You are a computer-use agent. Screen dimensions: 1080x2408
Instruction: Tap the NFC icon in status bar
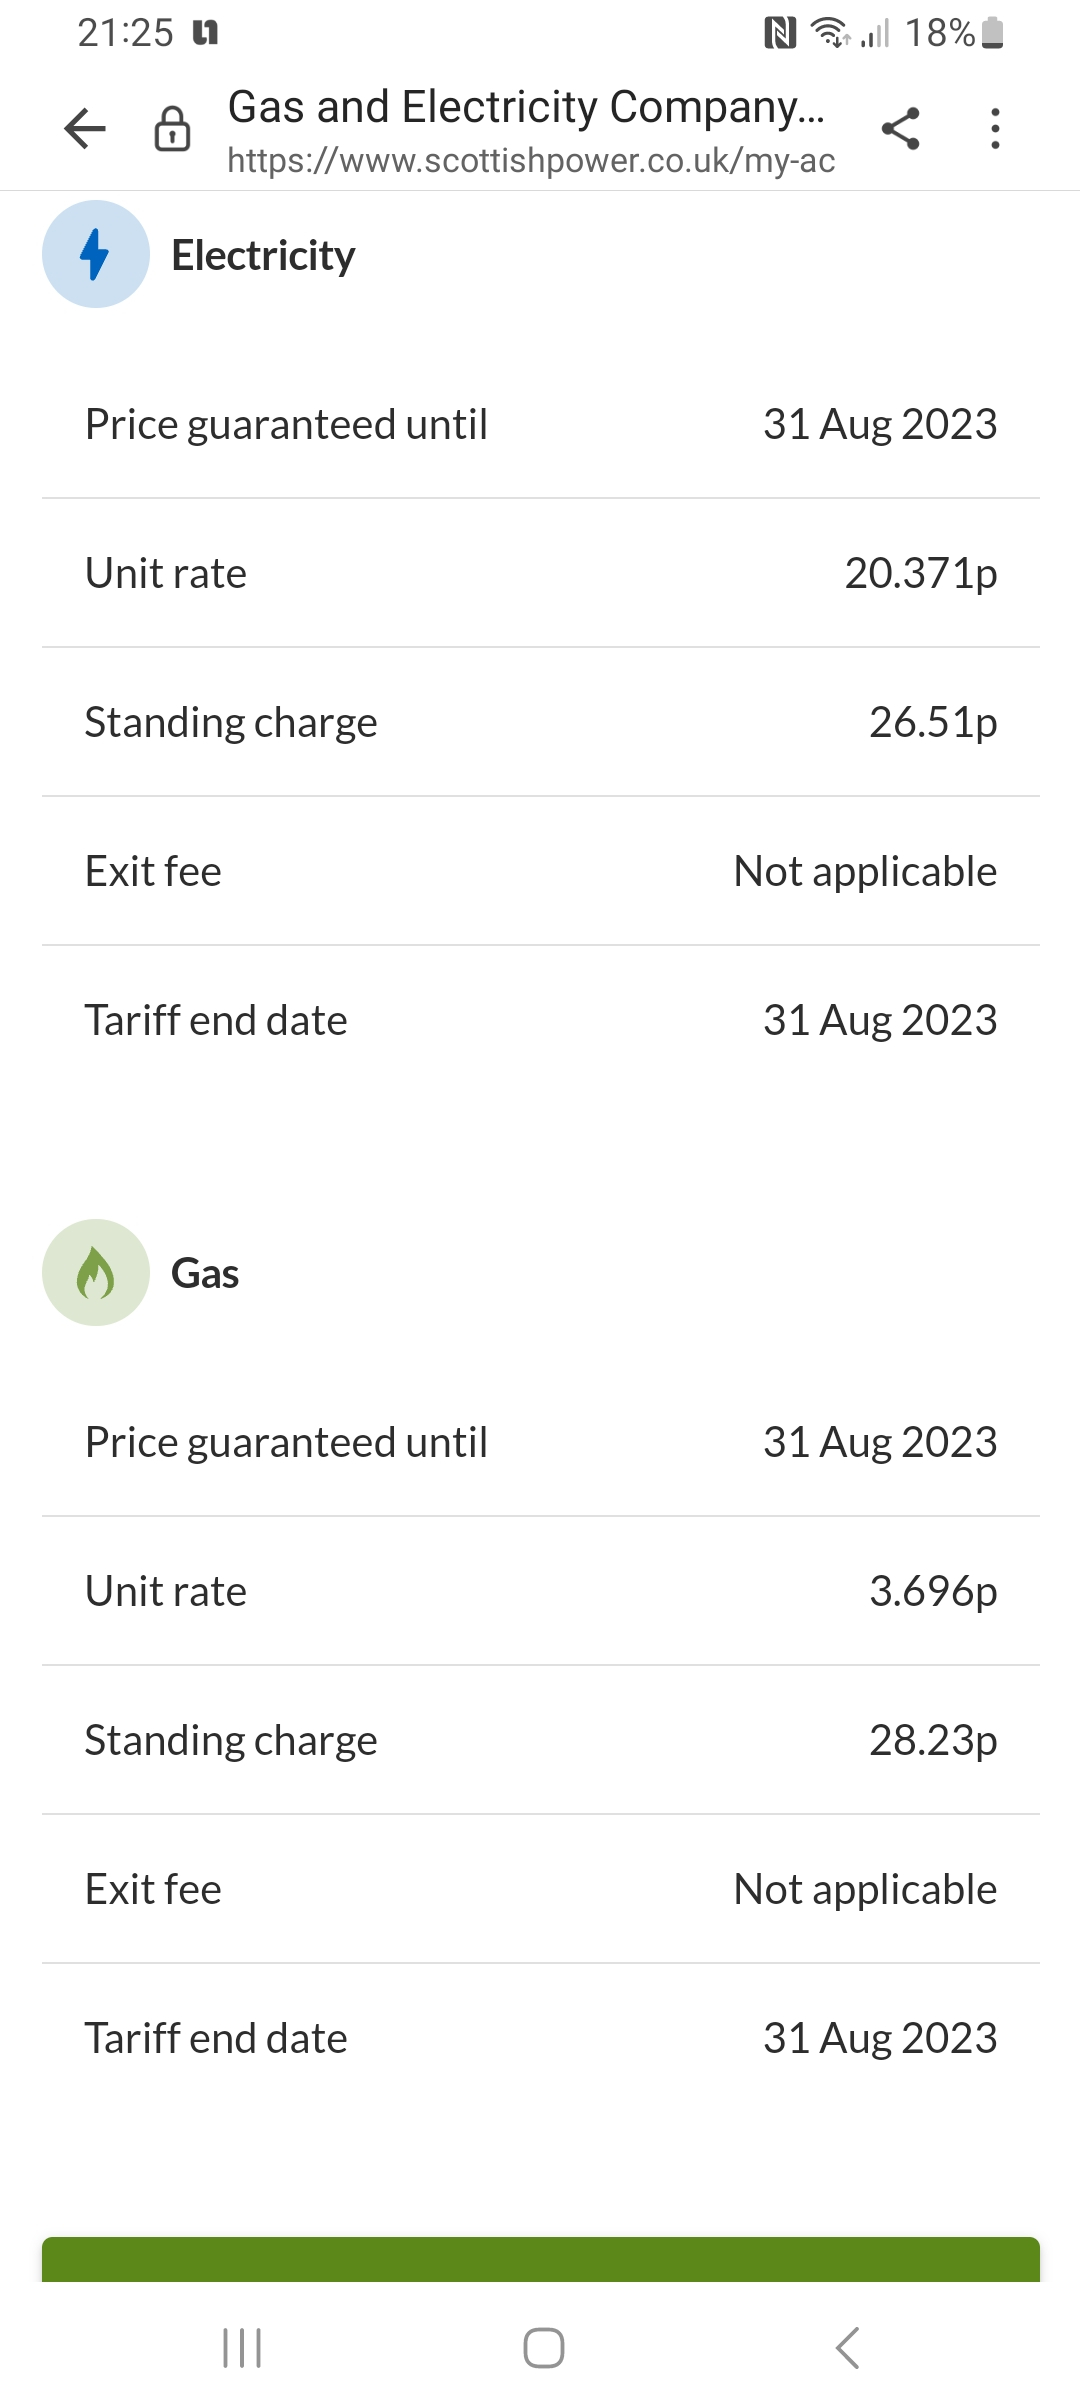click(x=780, y=33)
